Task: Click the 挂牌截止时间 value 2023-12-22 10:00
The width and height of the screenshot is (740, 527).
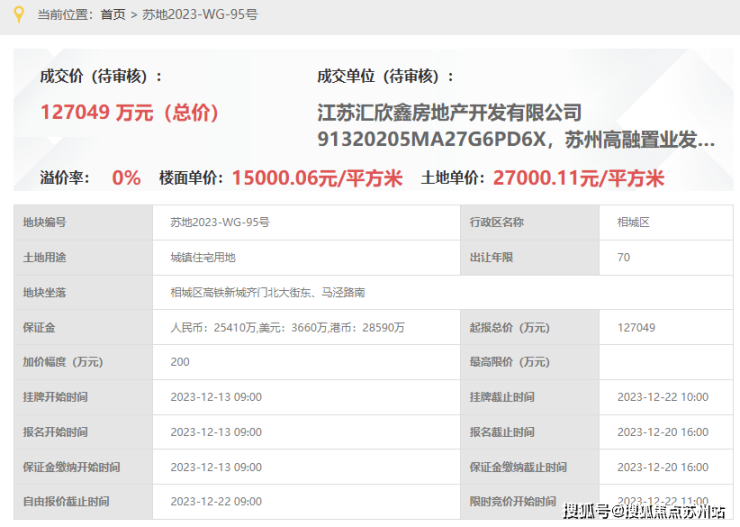Action: [x=663, y=397]
